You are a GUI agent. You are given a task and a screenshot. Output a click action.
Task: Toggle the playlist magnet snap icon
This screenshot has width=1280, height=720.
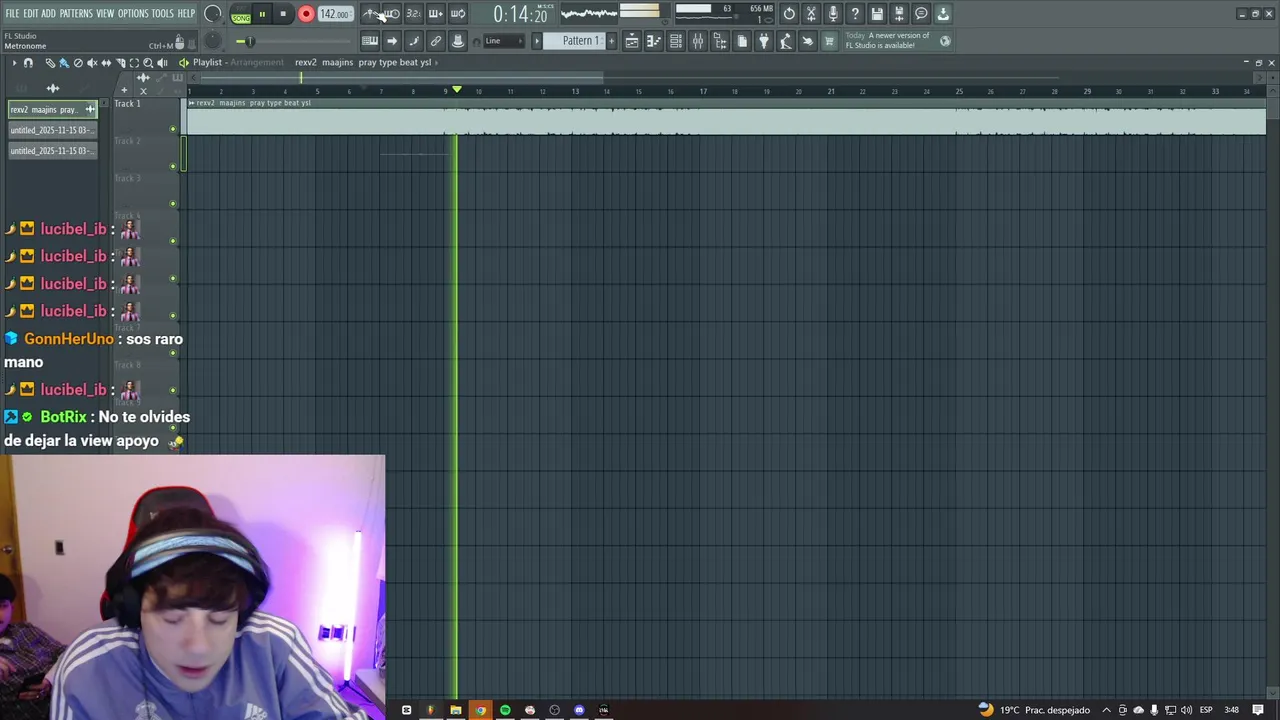tap(28, 63)
